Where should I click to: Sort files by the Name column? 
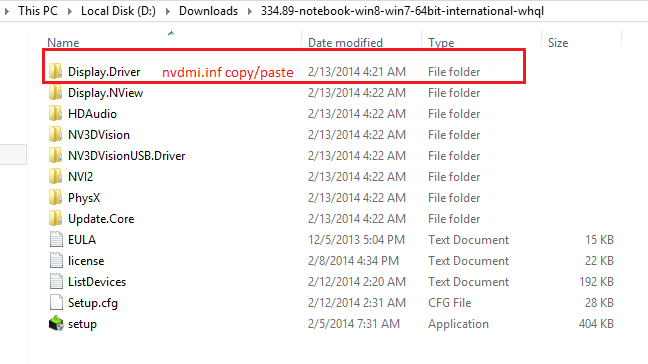click(x=63, y=43)
